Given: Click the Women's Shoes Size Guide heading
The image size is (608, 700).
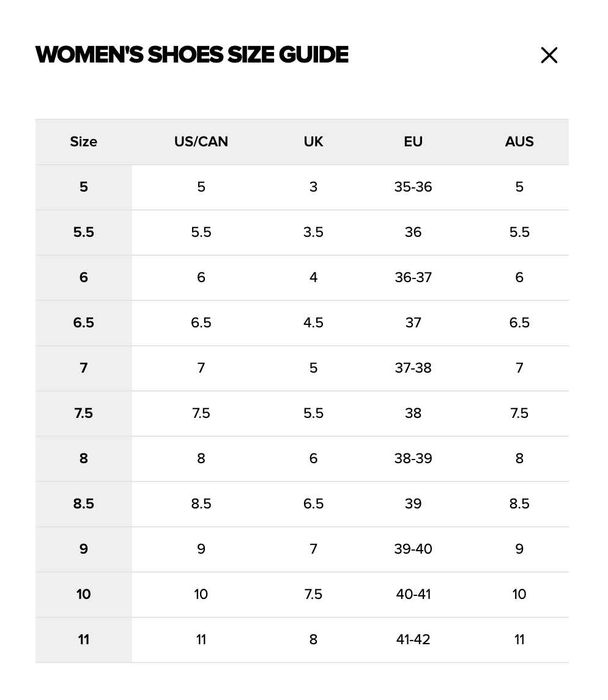Looking at the screenshot, I should (x=192, y=55).
